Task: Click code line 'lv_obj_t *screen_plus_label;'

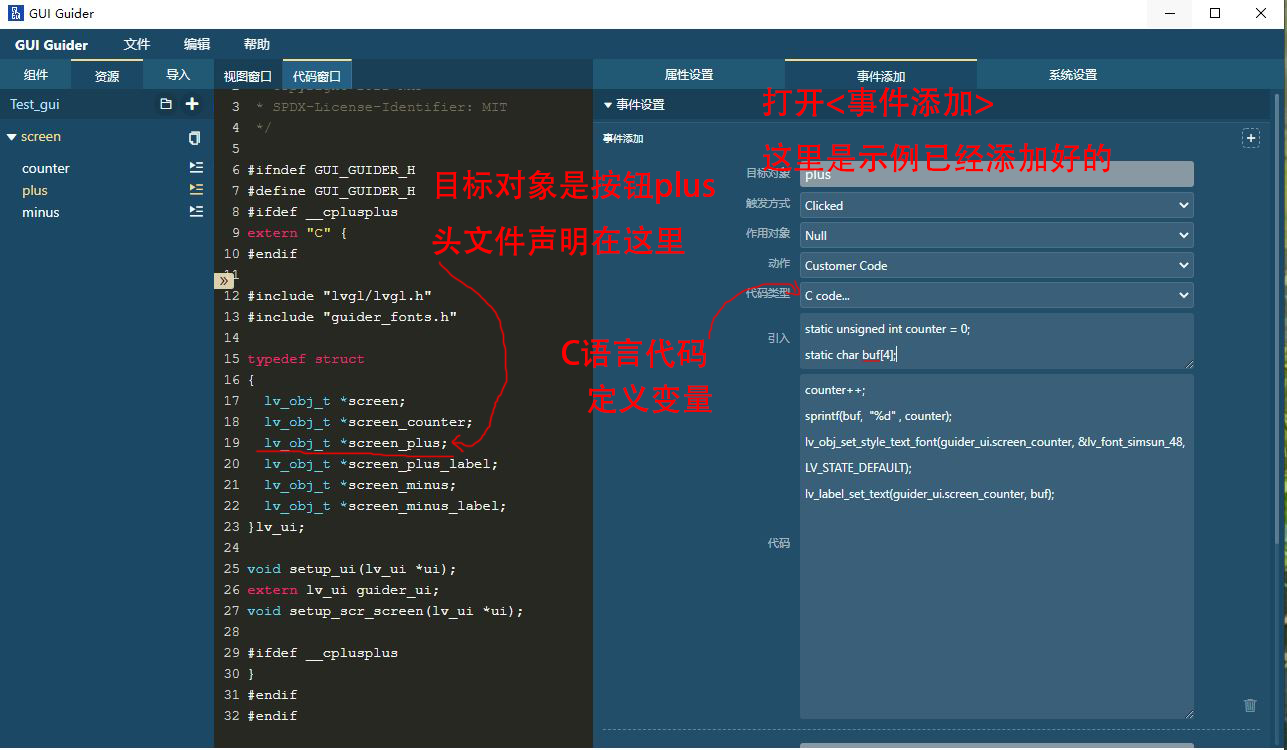Action: 381,464
